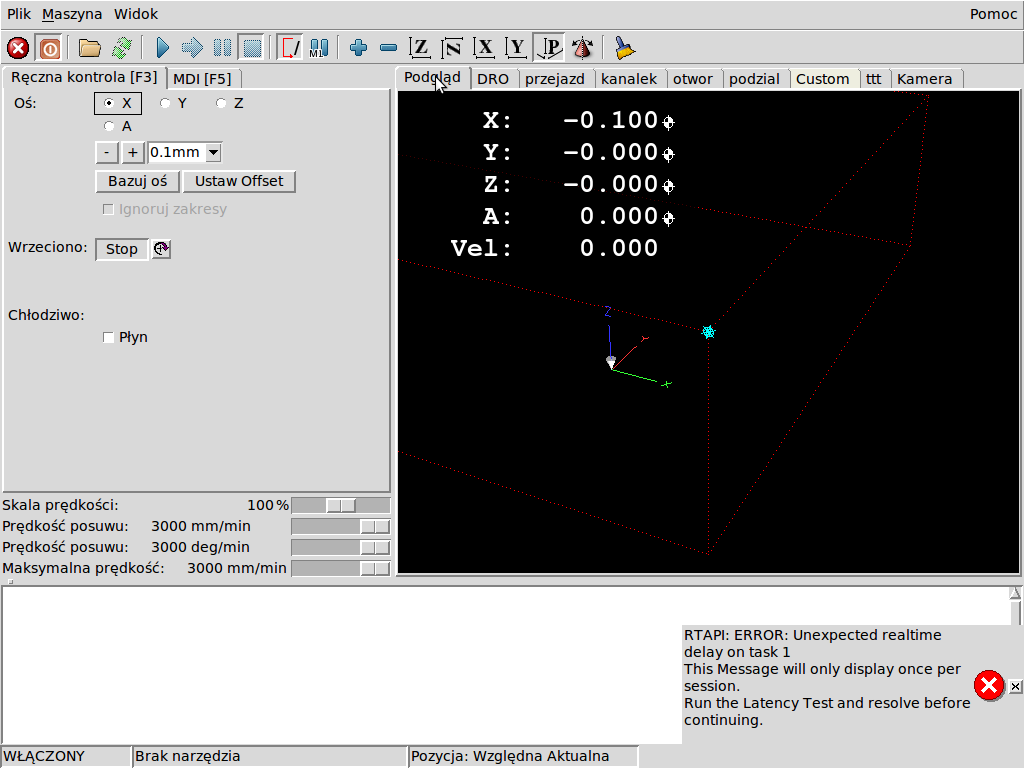This screenshot has width=1024, height=768.
Task: Switch to the MDI [F5] tab
Action: pyautogui.click(x=202, y=79)
